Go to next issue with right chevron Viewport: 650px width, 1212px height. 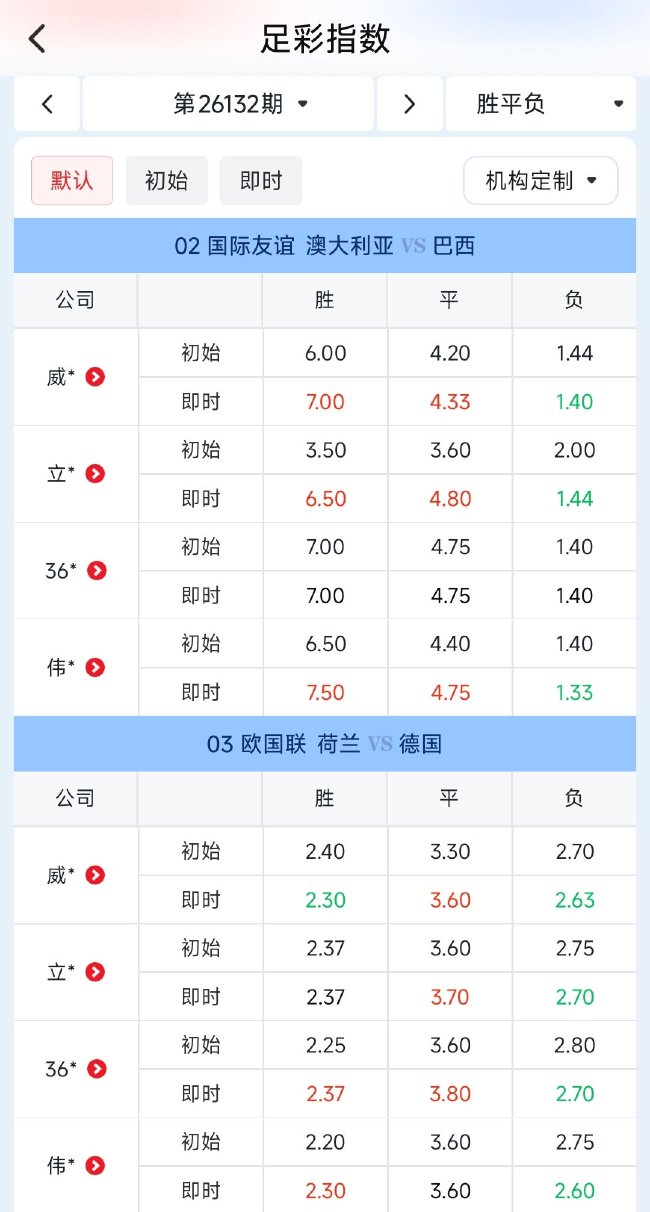point(409,104)
